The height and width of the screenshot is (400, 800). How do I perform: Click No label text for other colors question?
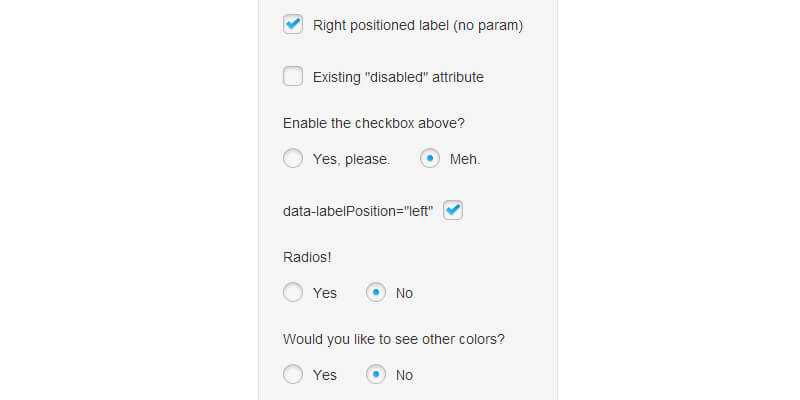[404, 376]
